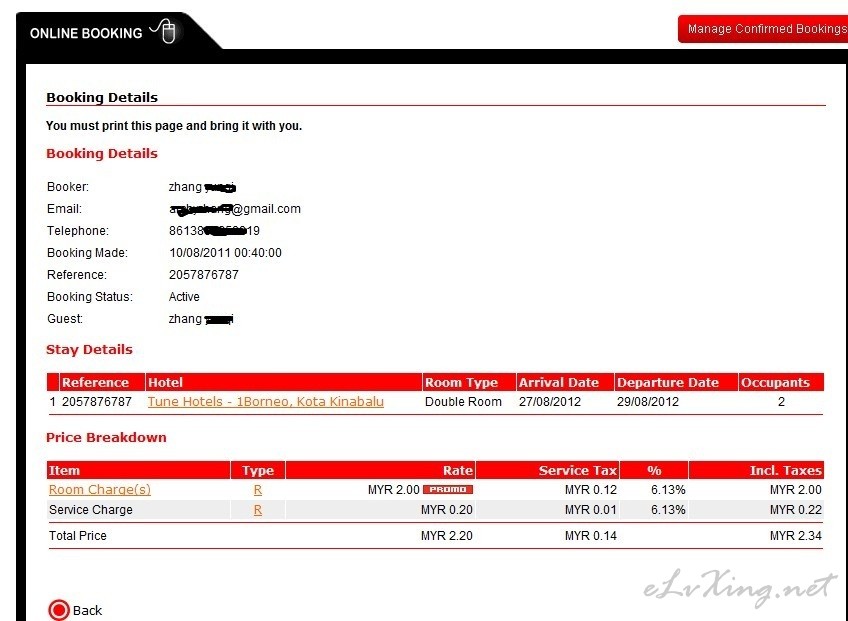848x621 pixels.
Task: Click the Item column header in Price Breakdown
Action: pos(138,471)
